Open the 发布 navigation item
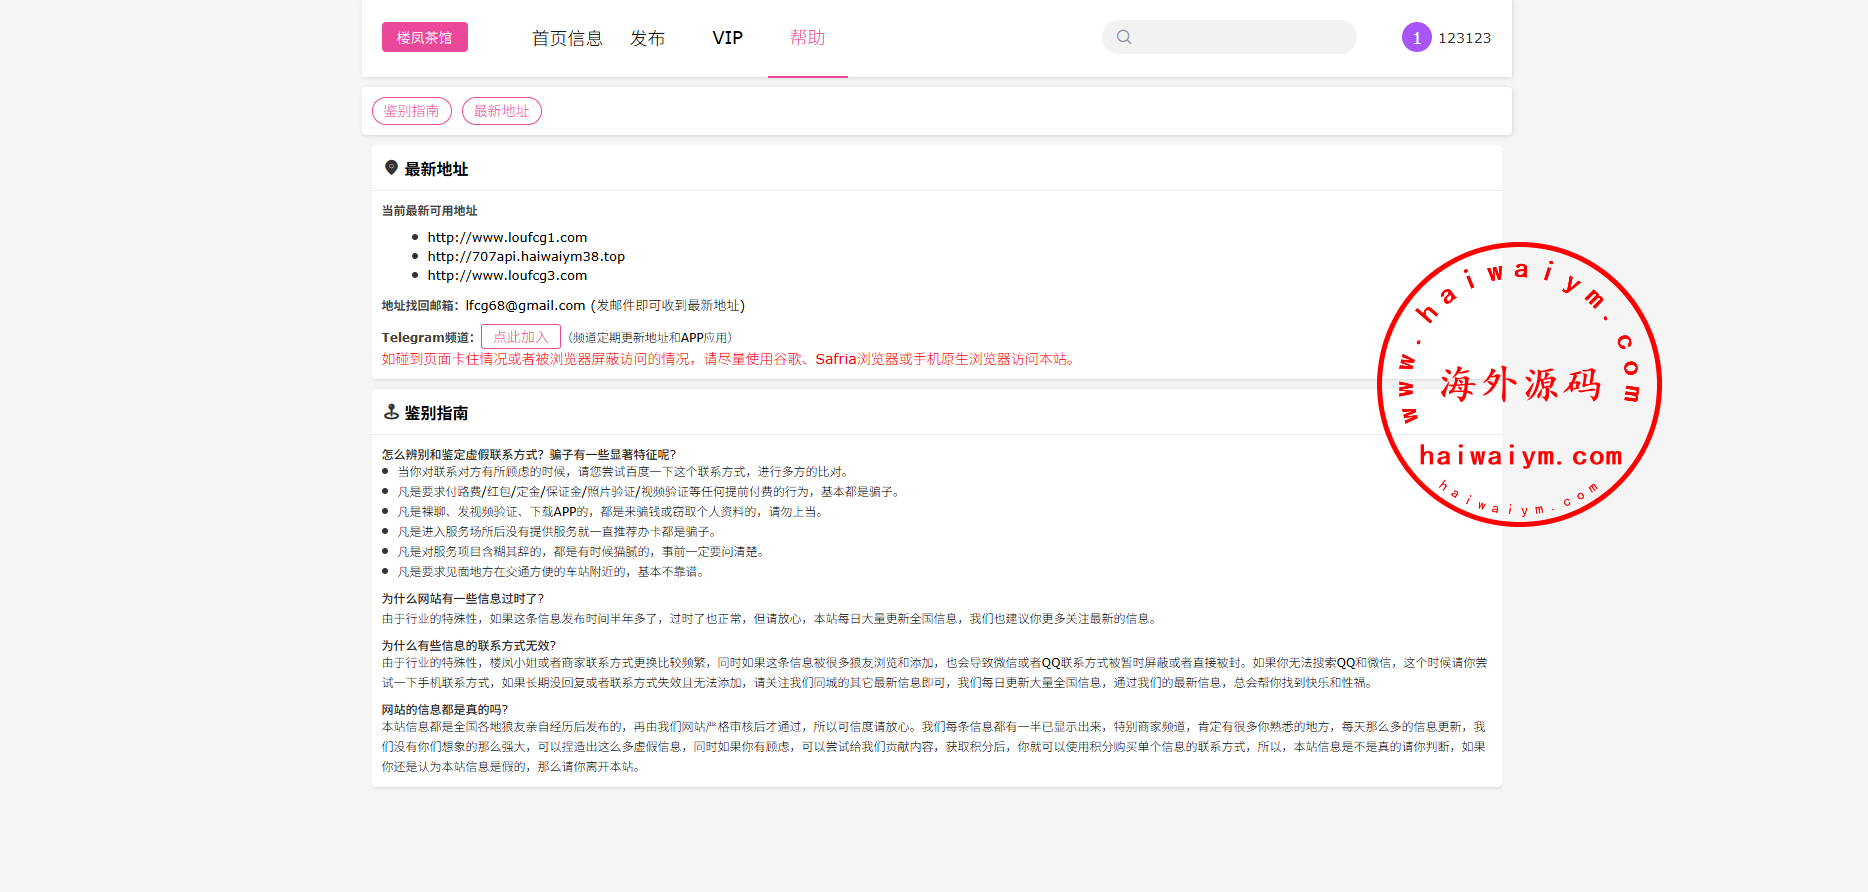Image resolution: width=1868 pixels, height=892 pixels. coord(647,38)
